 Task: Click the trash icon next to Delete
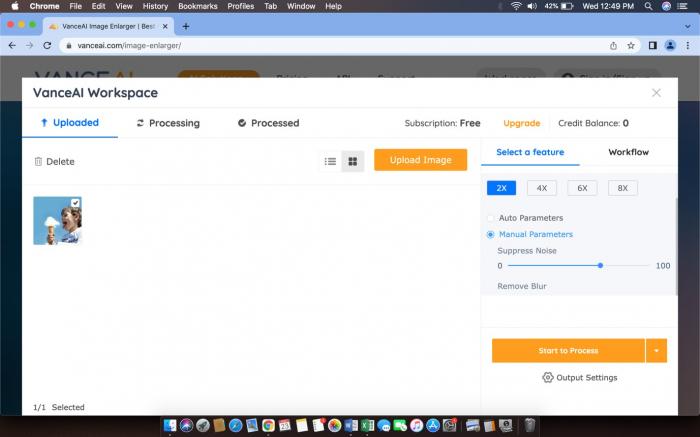tap(38, 161)
